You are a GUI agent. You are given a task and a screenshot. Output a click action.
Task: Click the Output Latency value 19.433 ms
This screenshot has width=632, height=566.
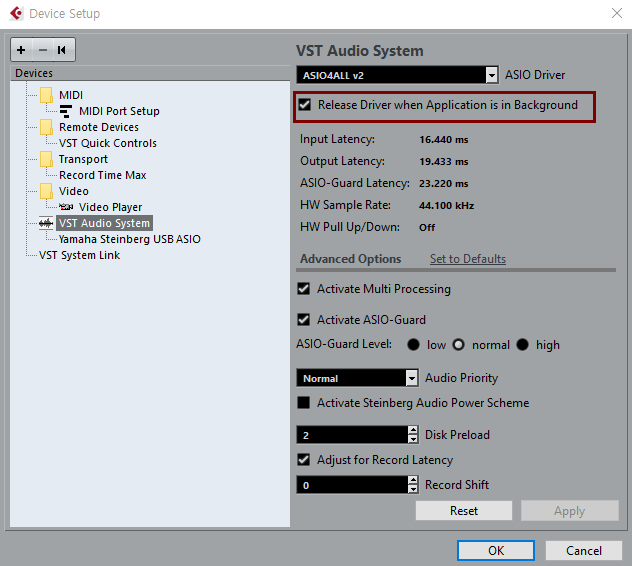[x=444, y=162]
